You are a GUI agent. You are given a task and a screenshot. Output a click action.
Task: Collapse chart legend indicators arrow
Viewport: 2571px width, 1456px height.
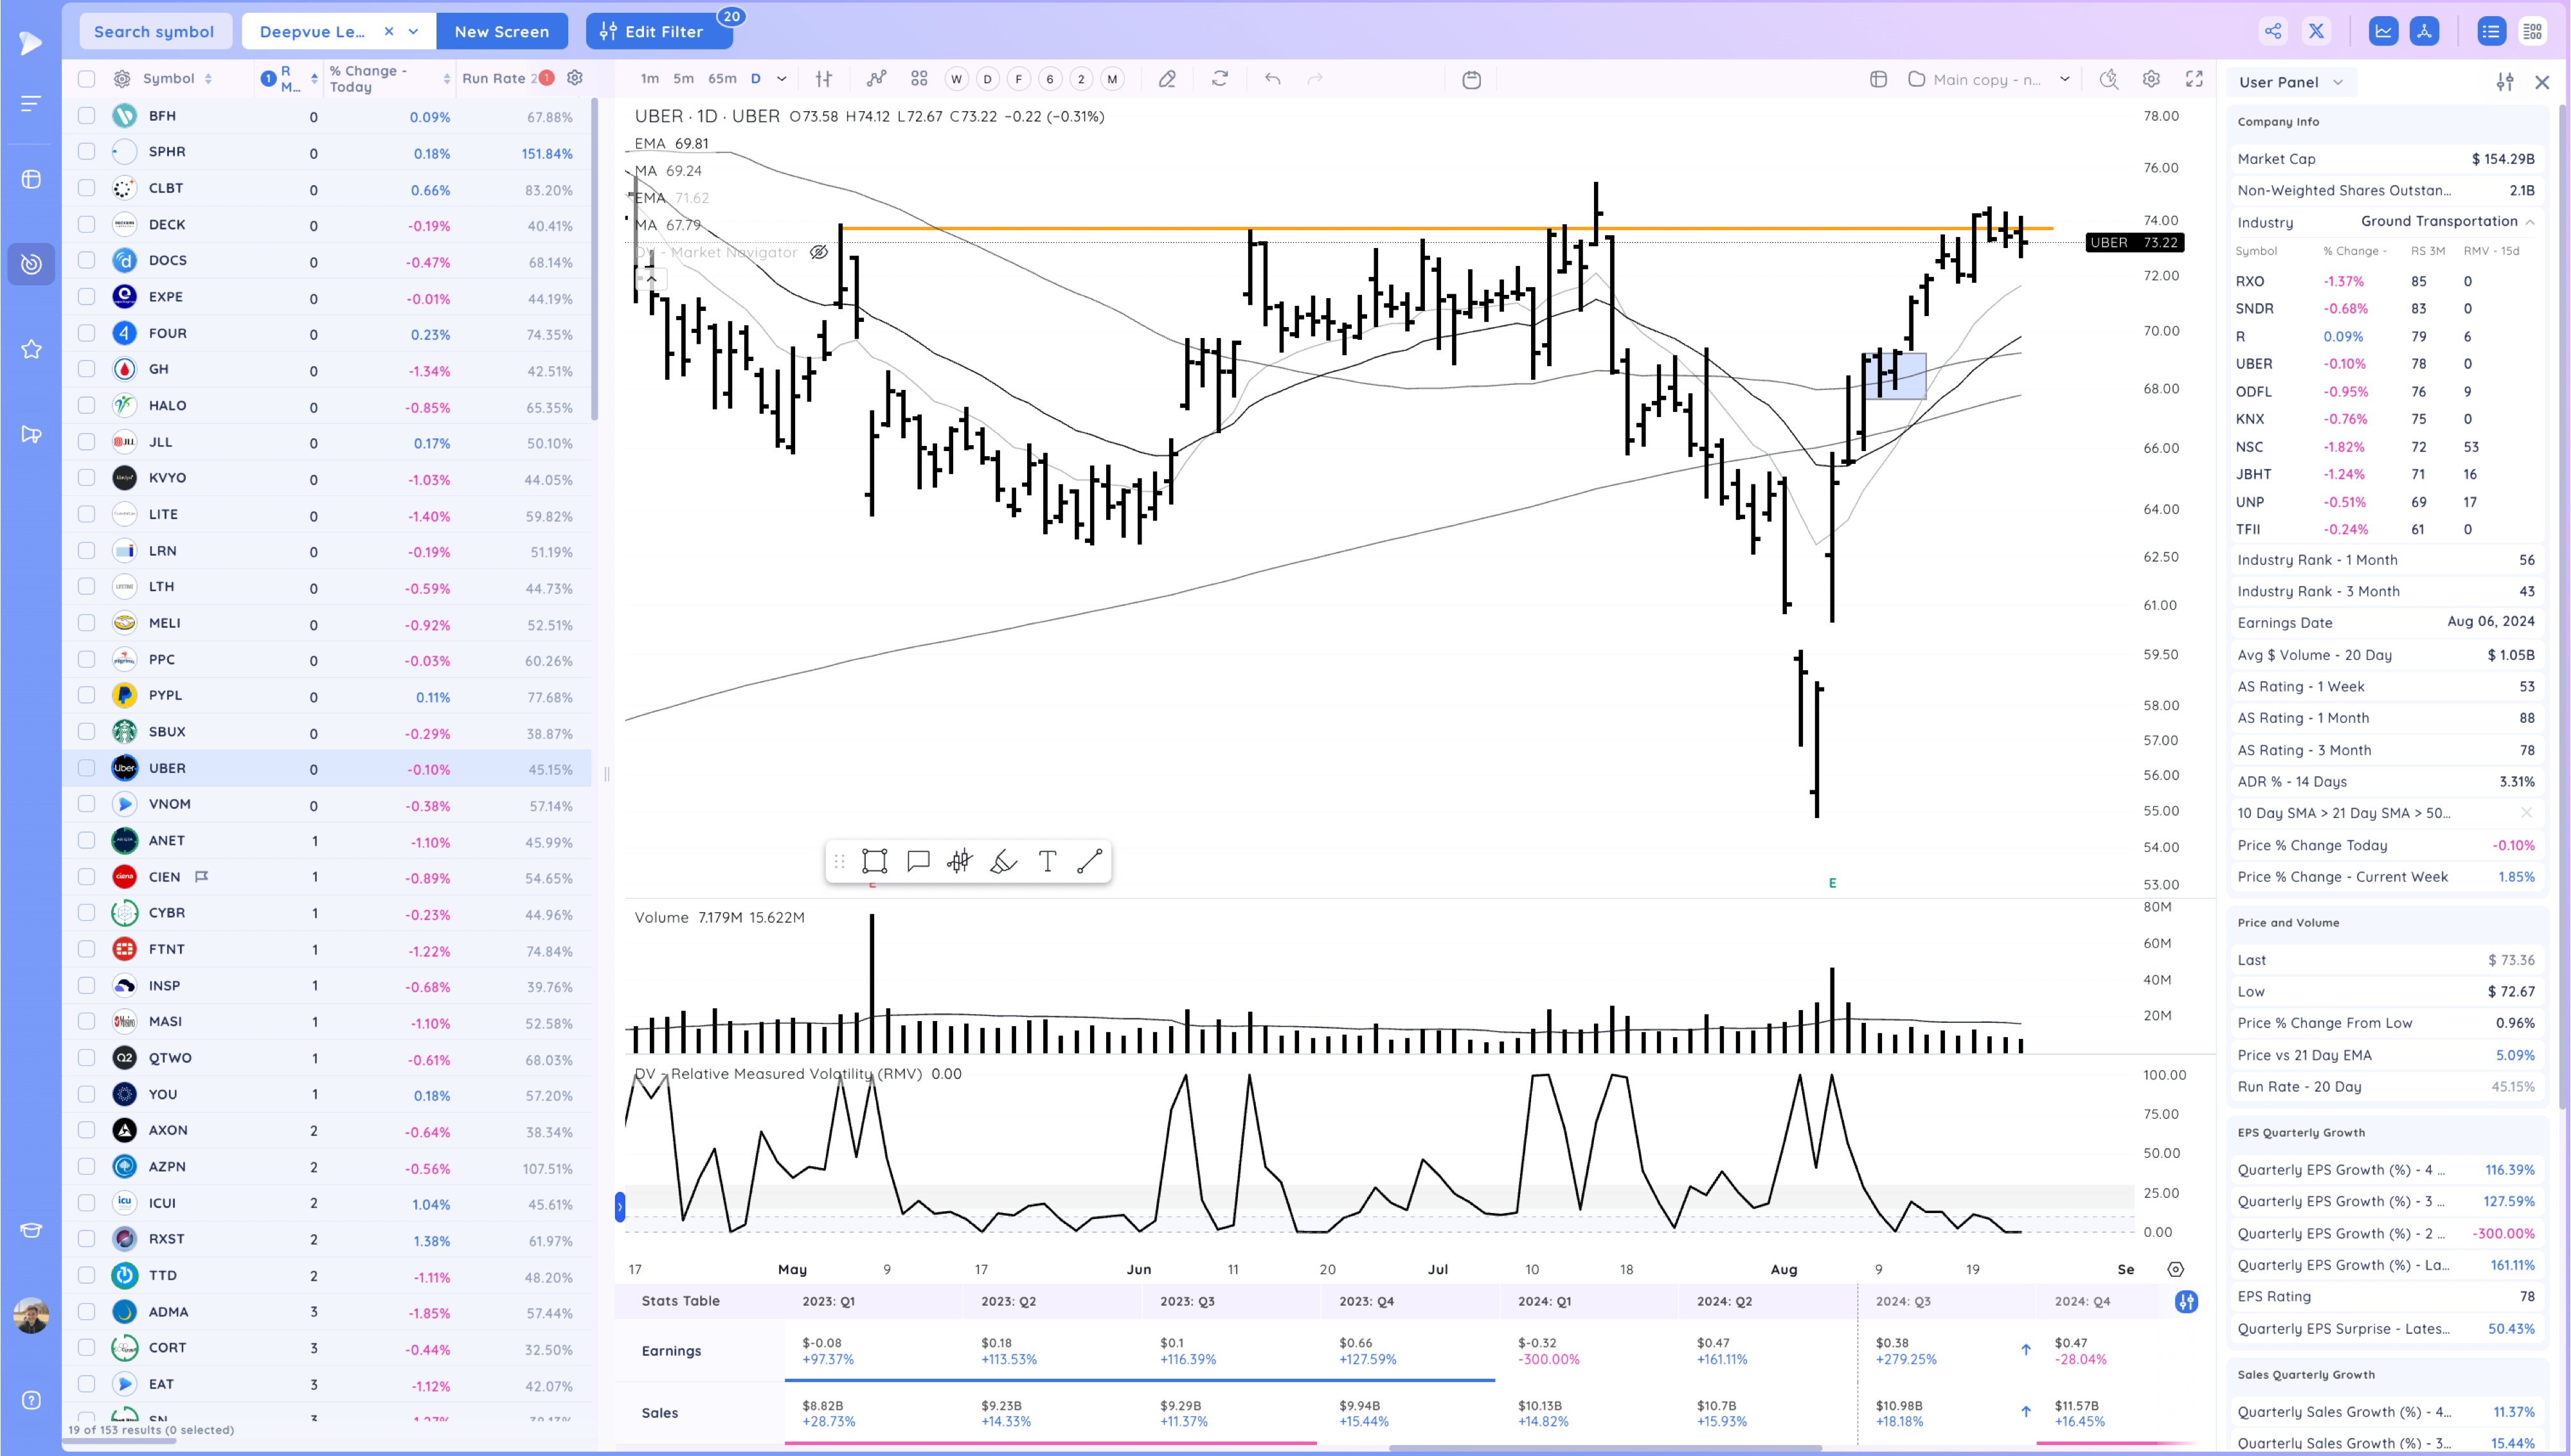651,279
